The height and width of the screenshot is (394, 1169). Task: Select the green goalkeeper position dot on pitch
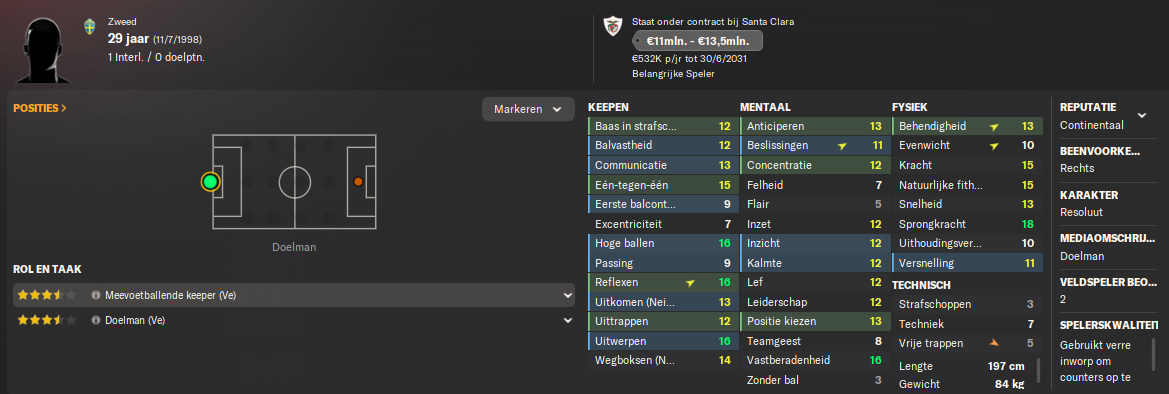211,181
